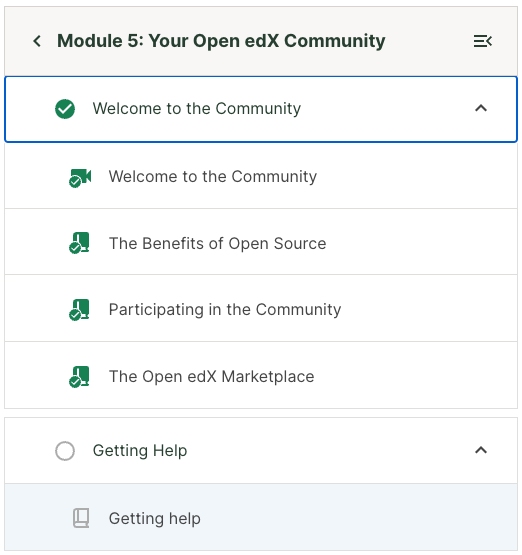Select the Welcome to the Community section header

click(261, 109)
